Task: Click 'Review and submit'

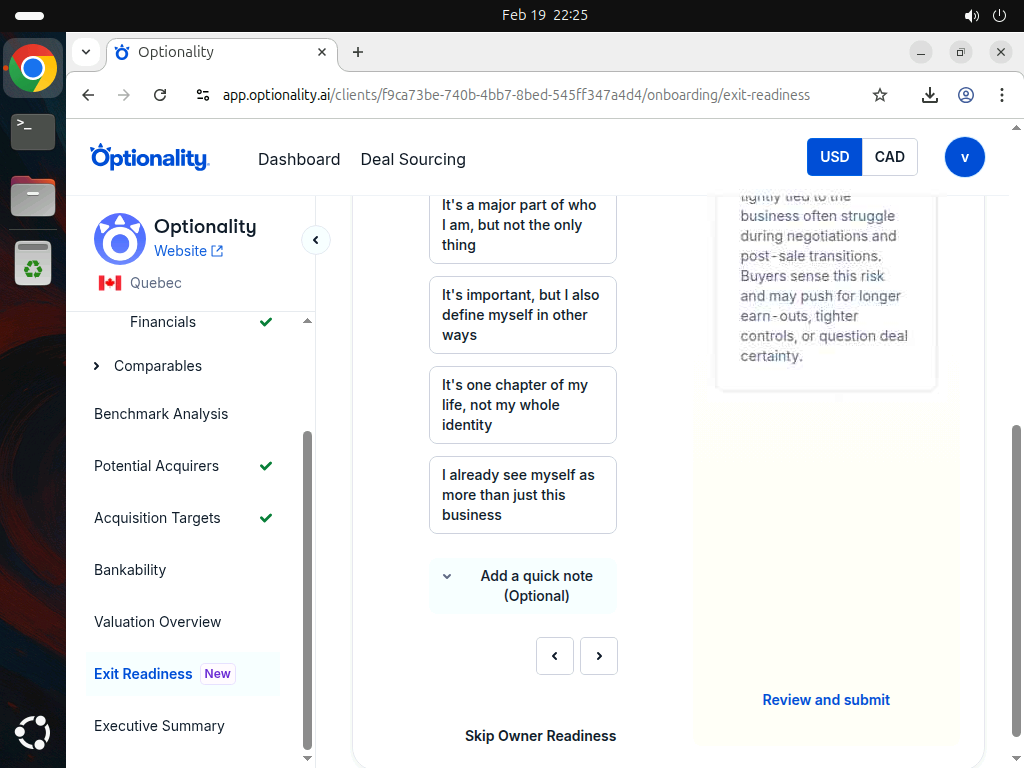Action: point(826,700)
